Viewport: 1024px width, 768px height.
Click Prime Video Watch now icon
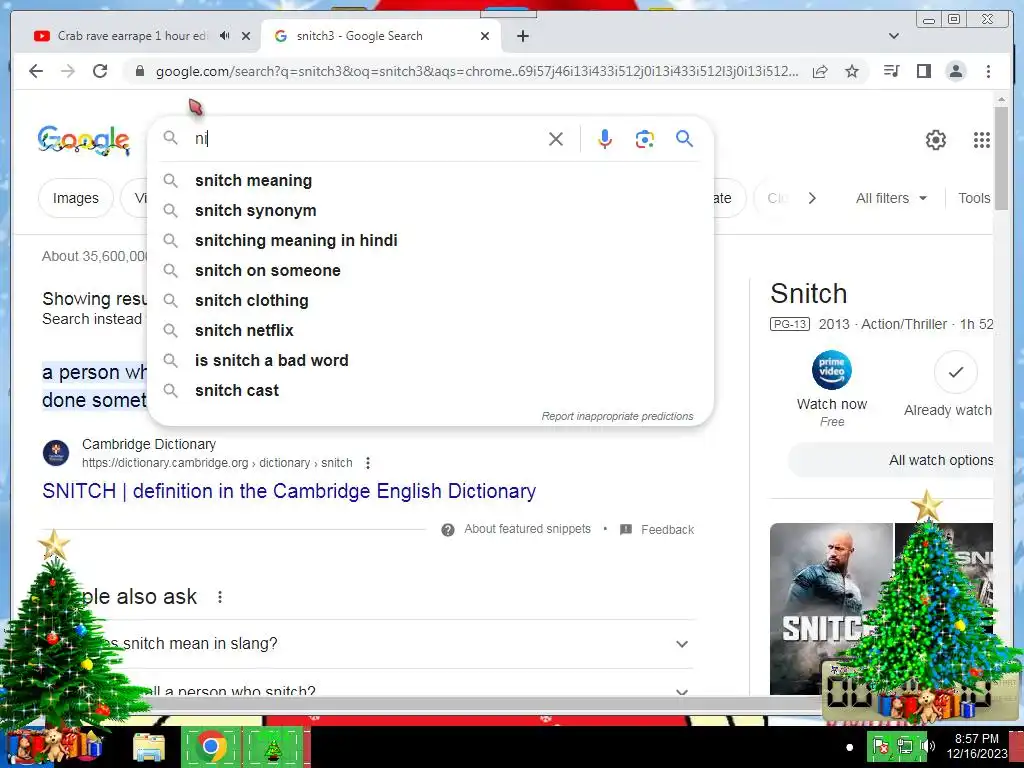click(831, 370)
